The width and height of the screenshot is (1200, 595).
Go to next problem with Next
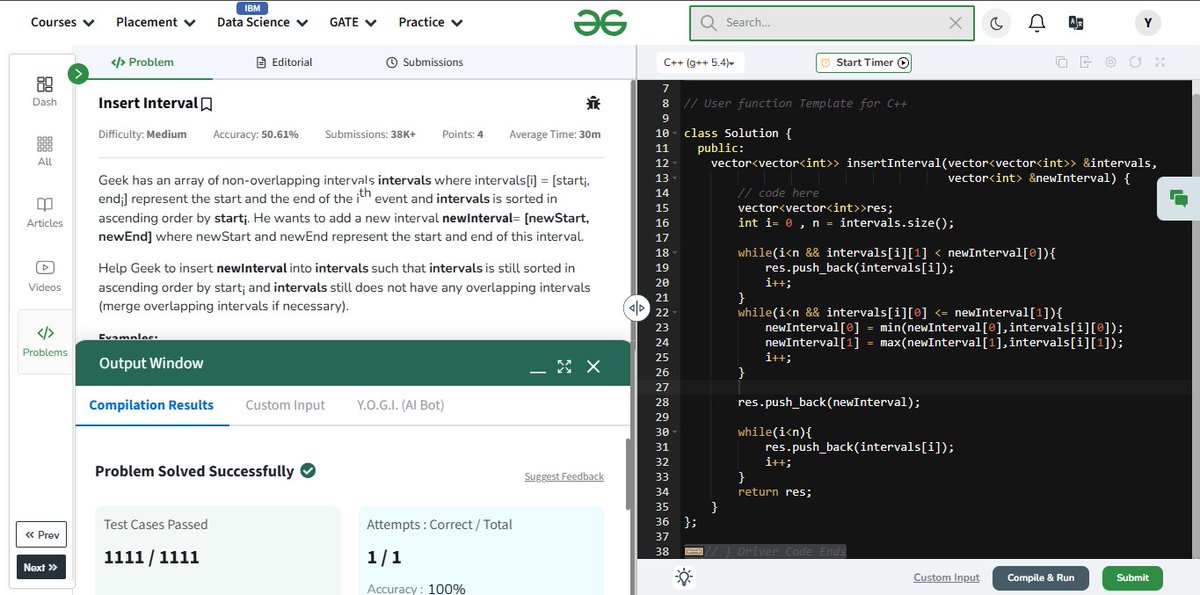(x=41, y=567)
